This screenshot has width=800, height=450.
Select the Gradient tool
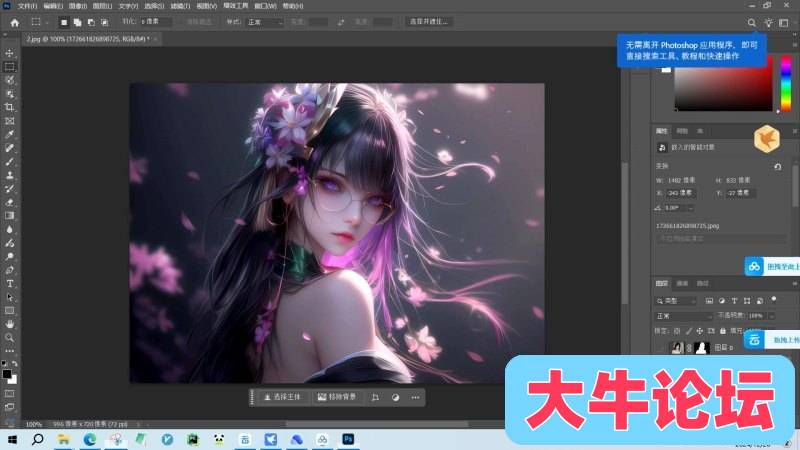(9, 216)
